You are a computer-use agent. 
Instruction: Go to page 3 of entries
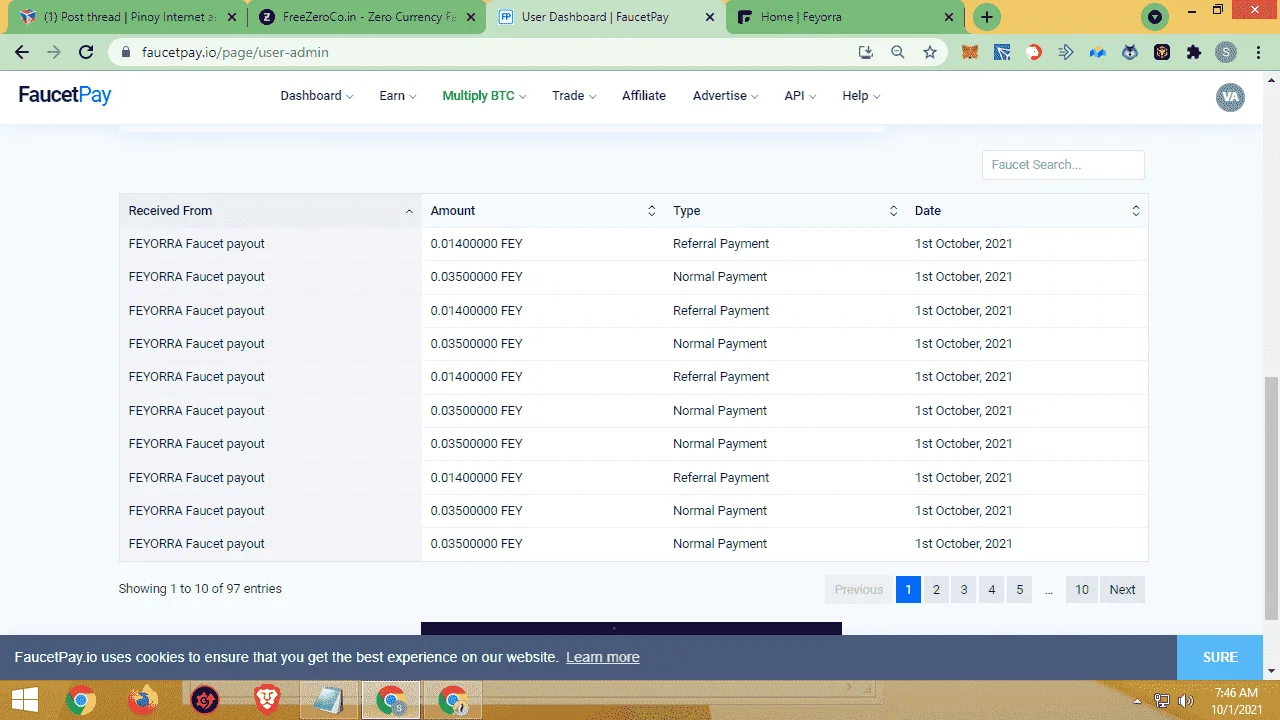coord(964,590)
